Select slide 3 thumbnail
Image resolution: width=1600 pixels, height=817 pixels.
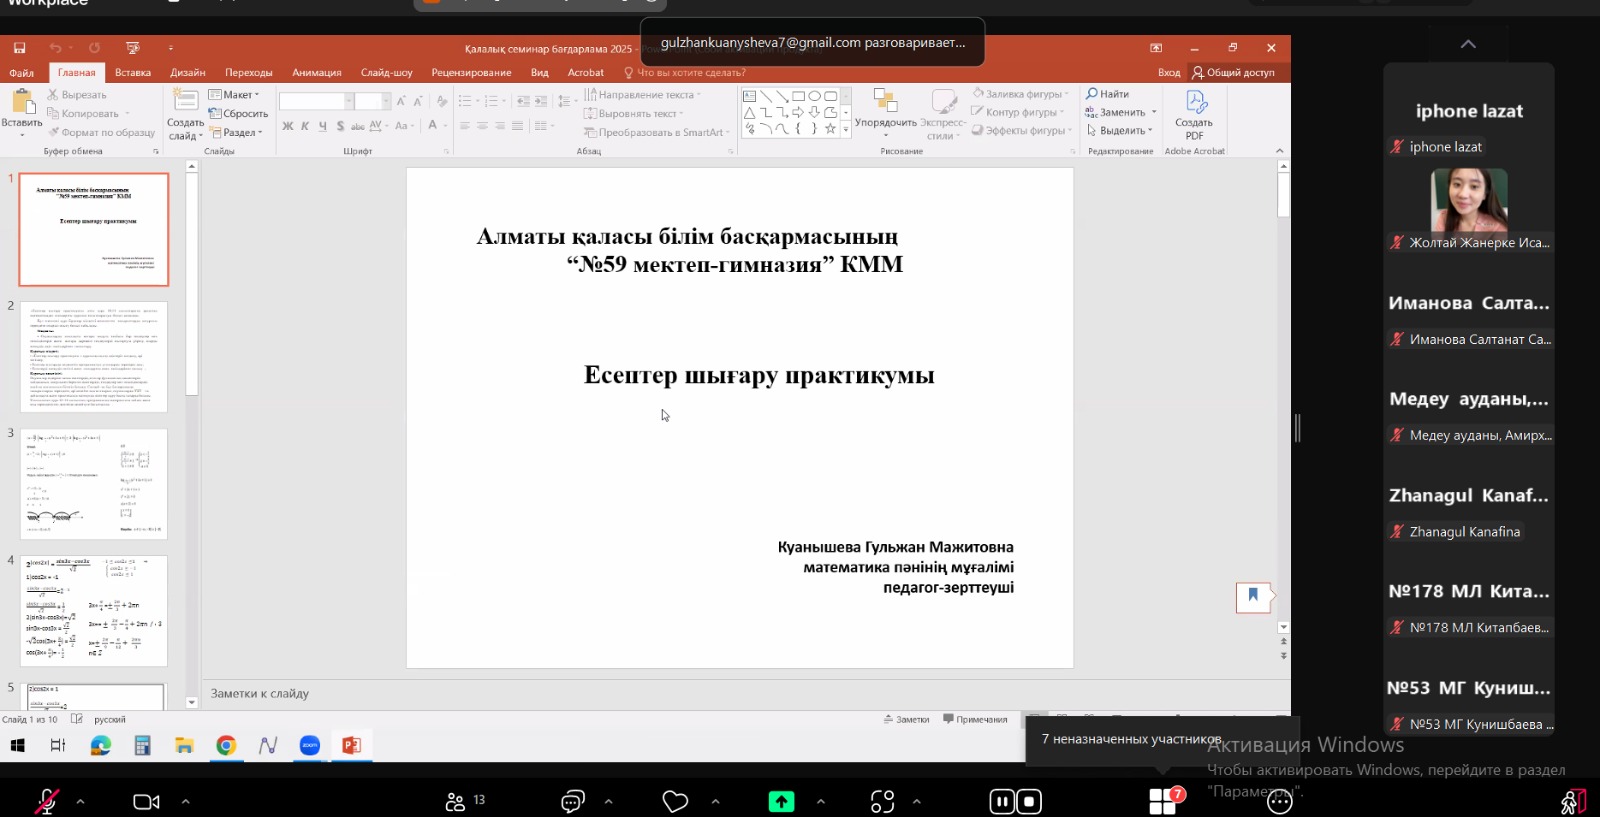94,484
